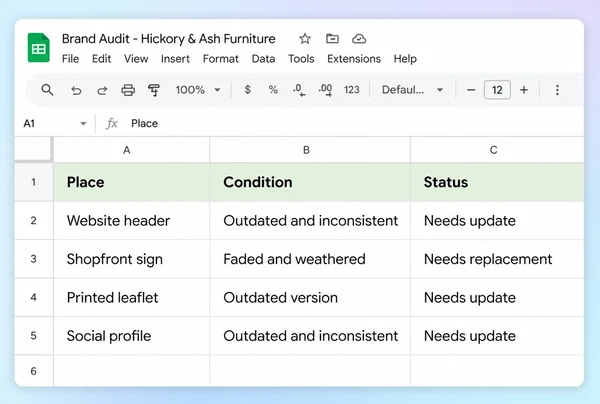Screen dimensions: 600x404
Task: Open the Format menu
Action: click(221, 59)
